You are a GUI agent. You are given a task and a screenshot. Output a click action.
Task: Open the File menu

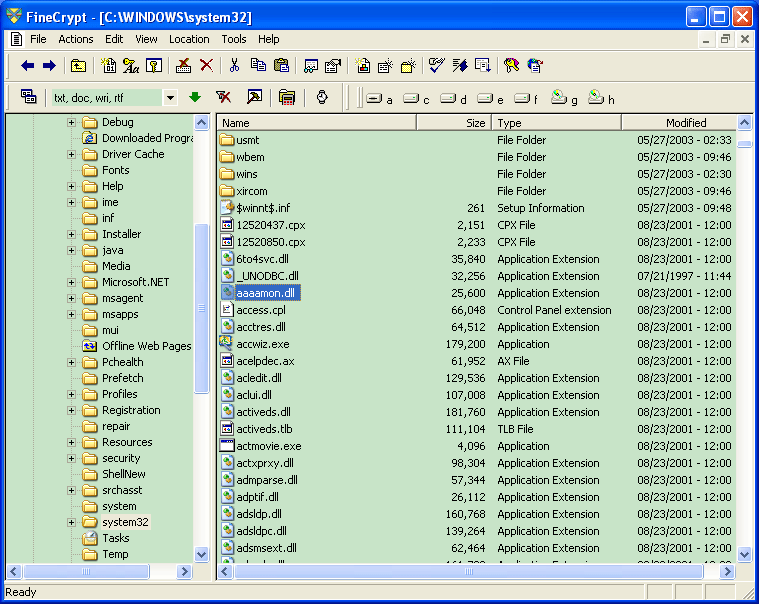[x=38, y=39]
